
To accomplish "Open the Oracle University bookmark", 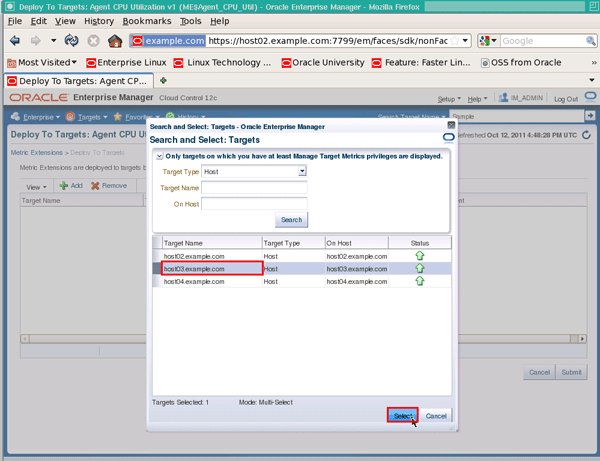I will [x=323, y=62].
